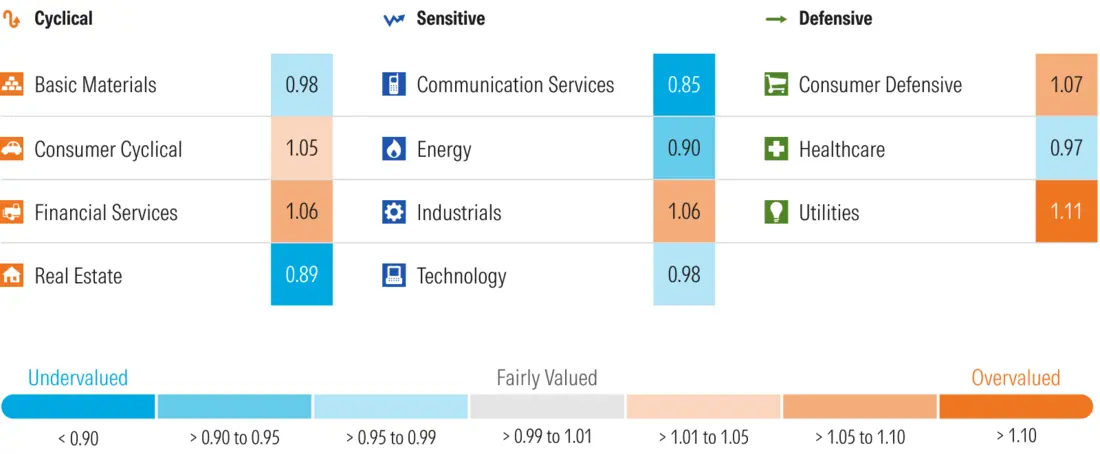Click the Undervalued legend label
Image resolution: width=1100 pixels, height=454 pixels.
point(78,378)
